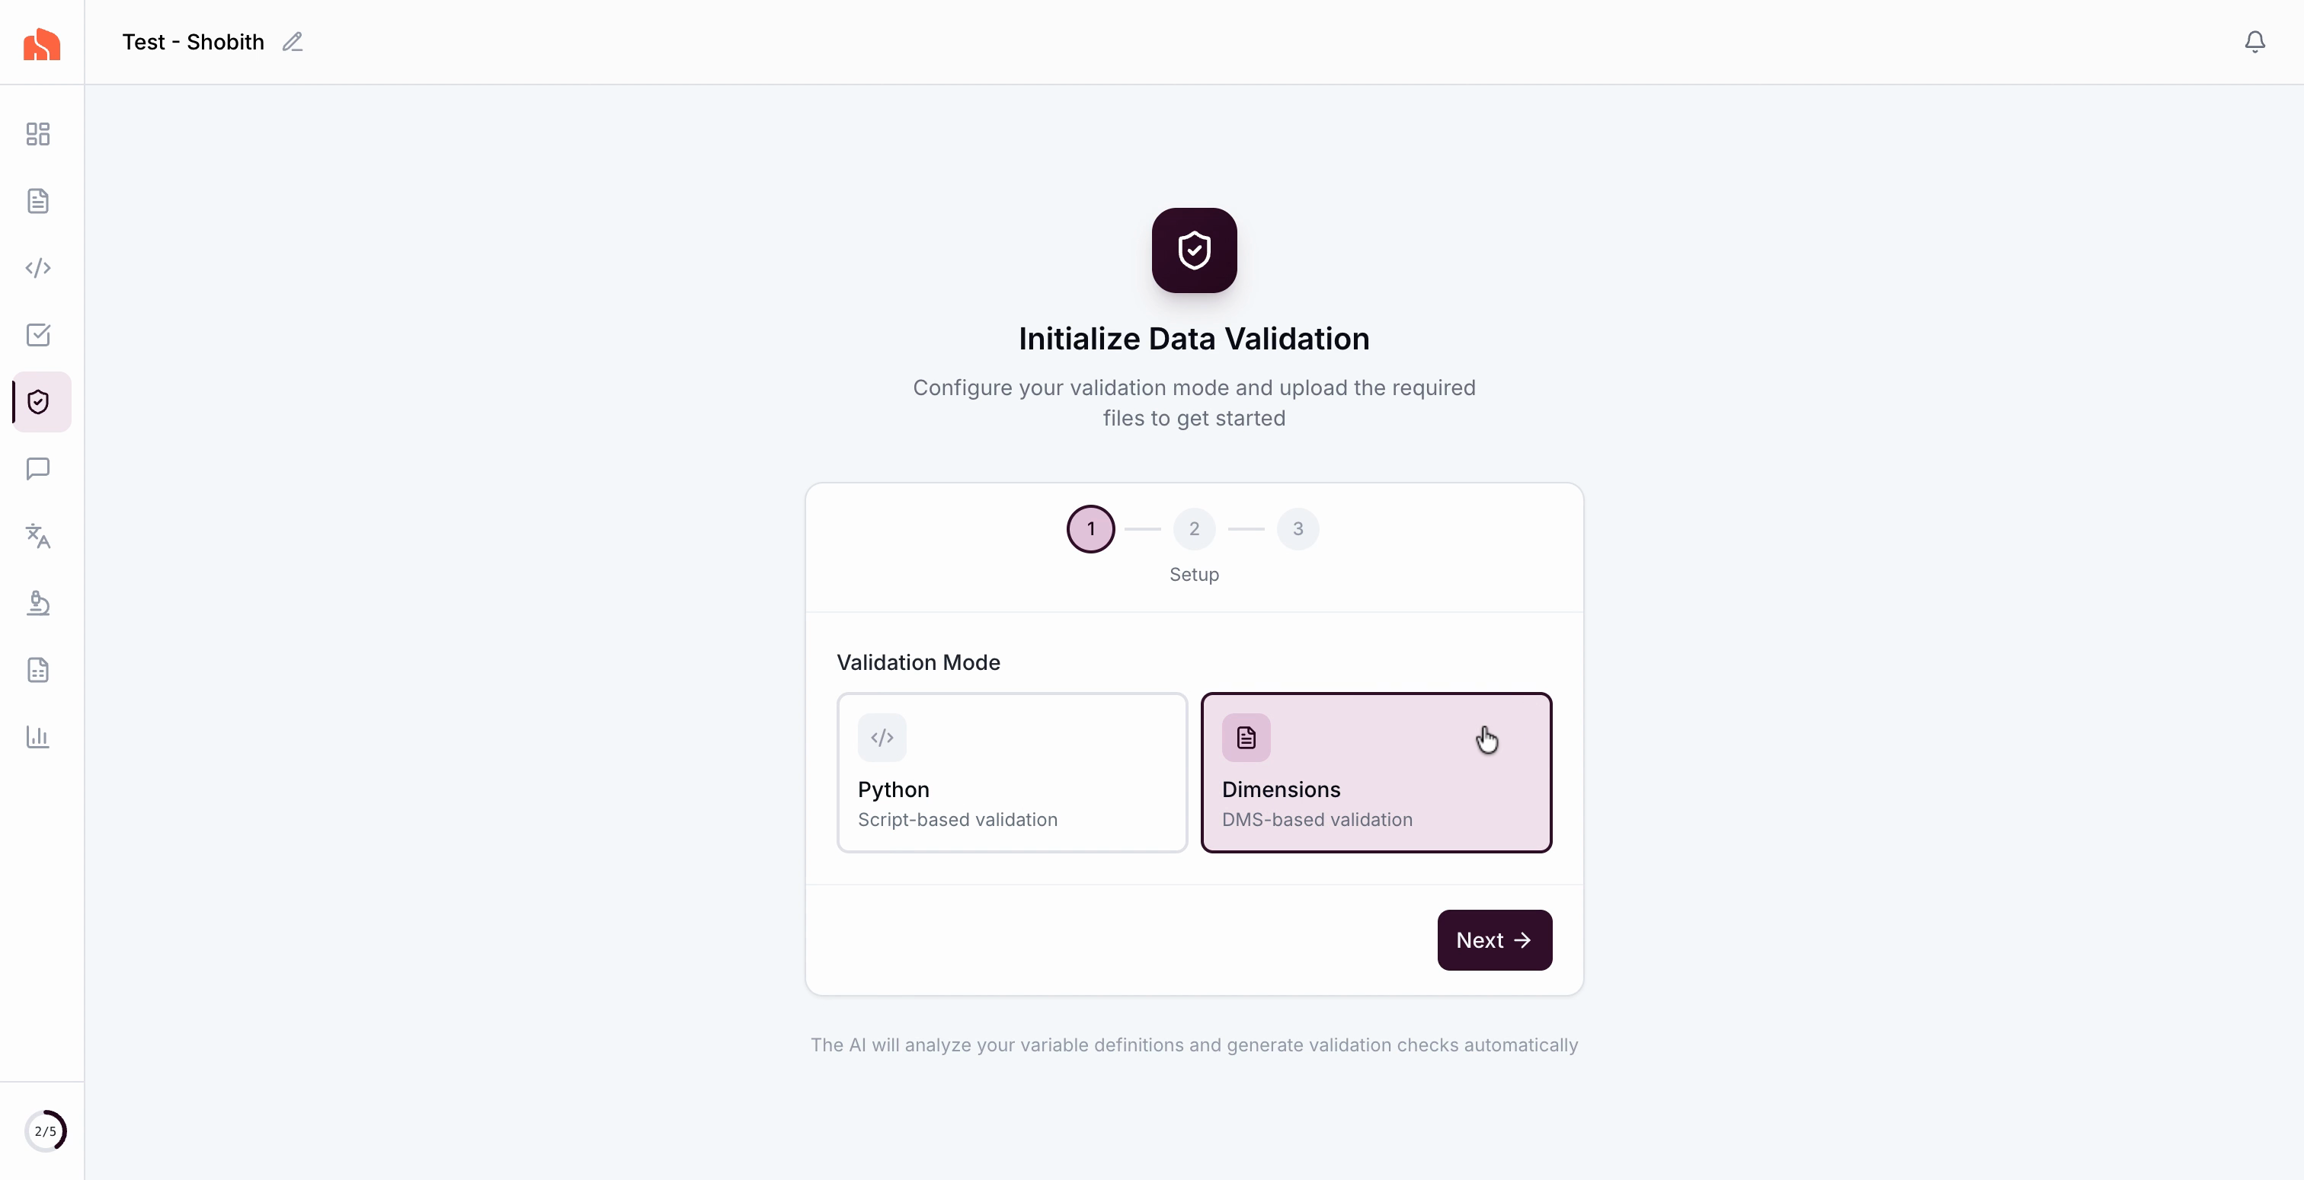Jump to step 2 in the stepper
This screenshot has width=2304, height=1180.
coord(1194,529)
